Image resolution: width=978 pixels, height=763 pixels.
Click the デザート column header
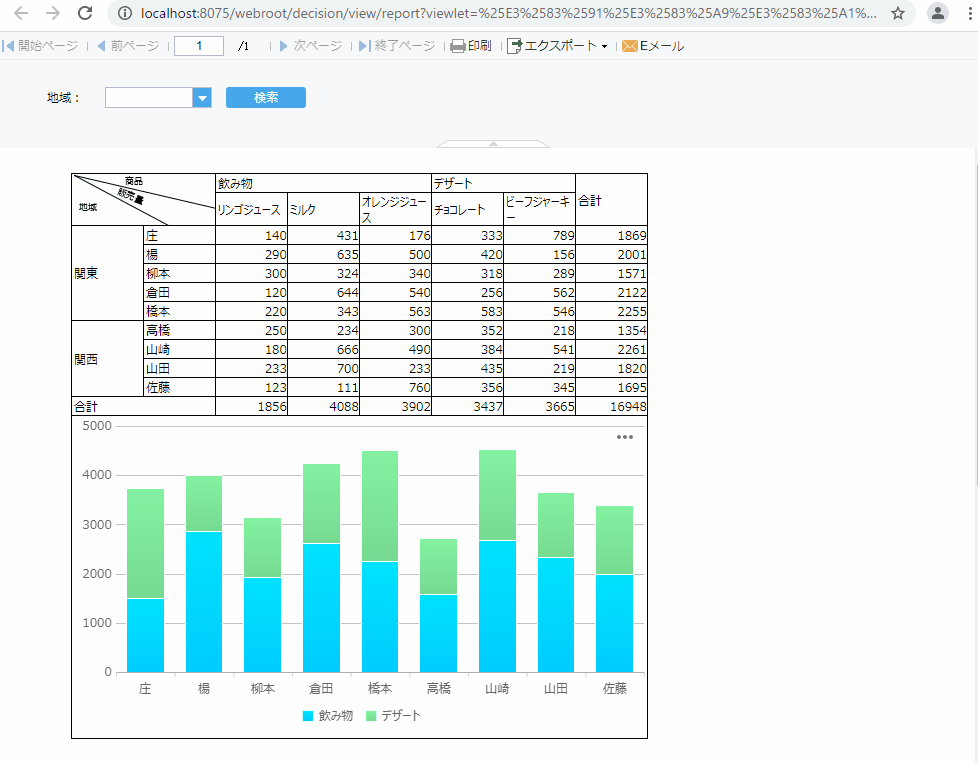coord(503,183)
